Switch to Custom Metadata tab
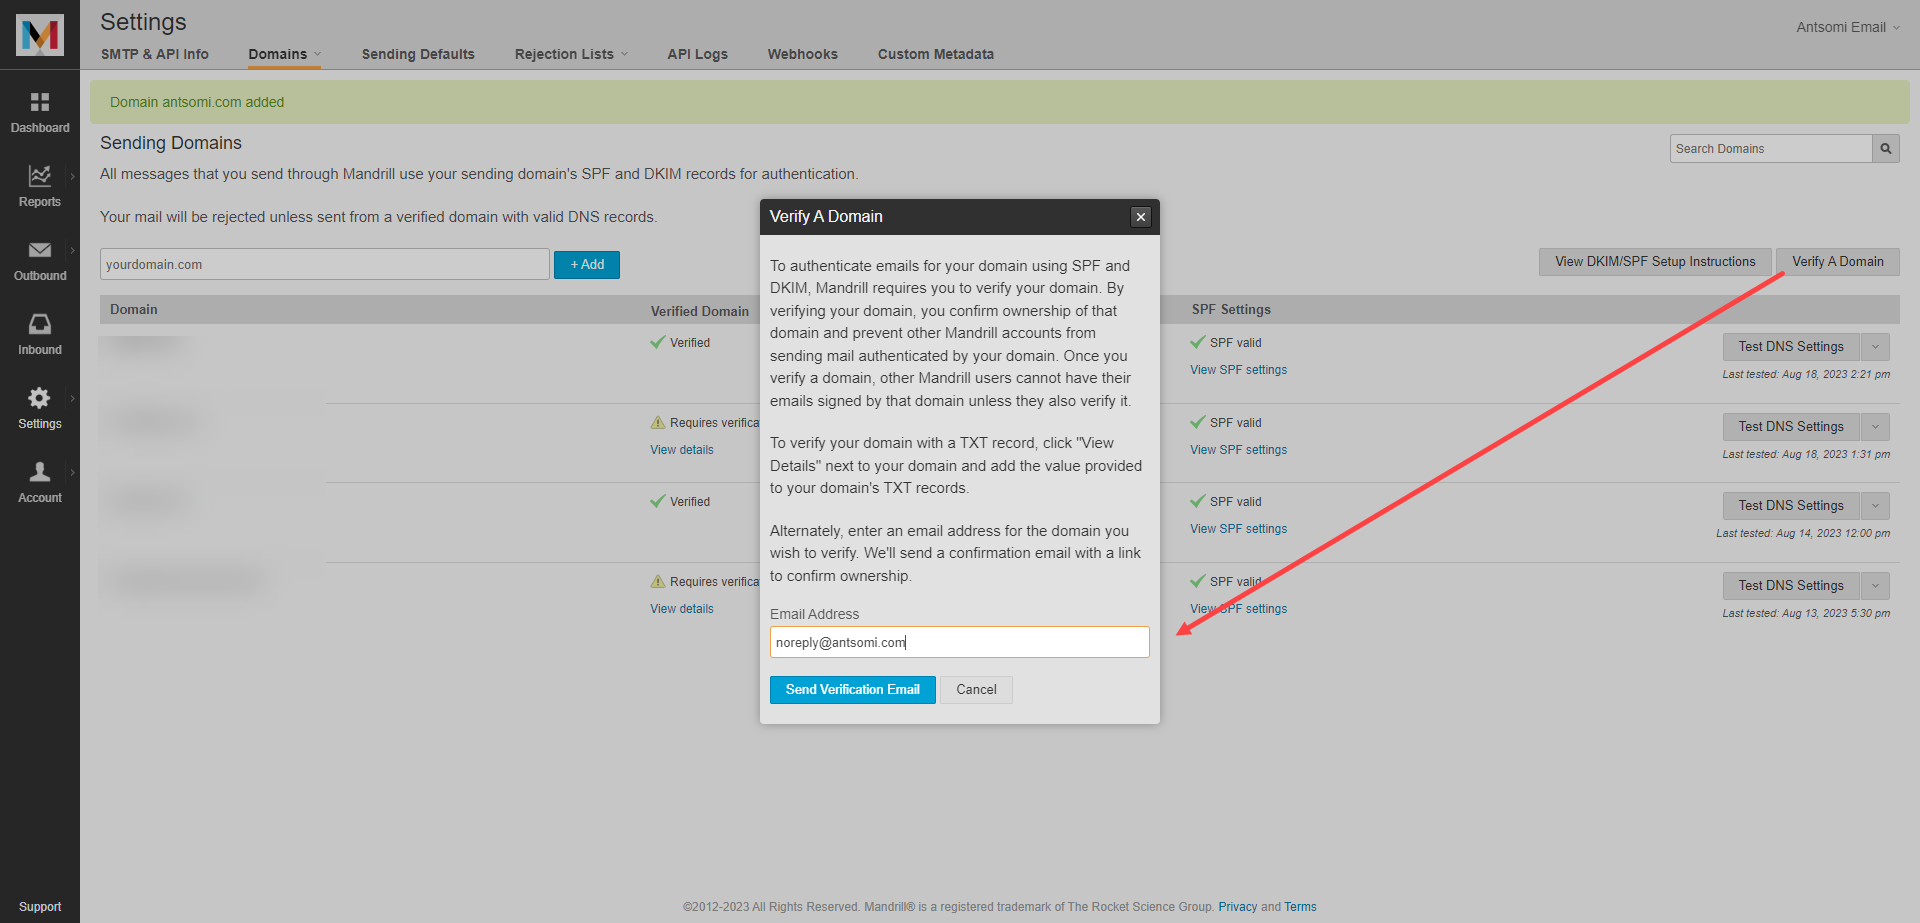 935,54
